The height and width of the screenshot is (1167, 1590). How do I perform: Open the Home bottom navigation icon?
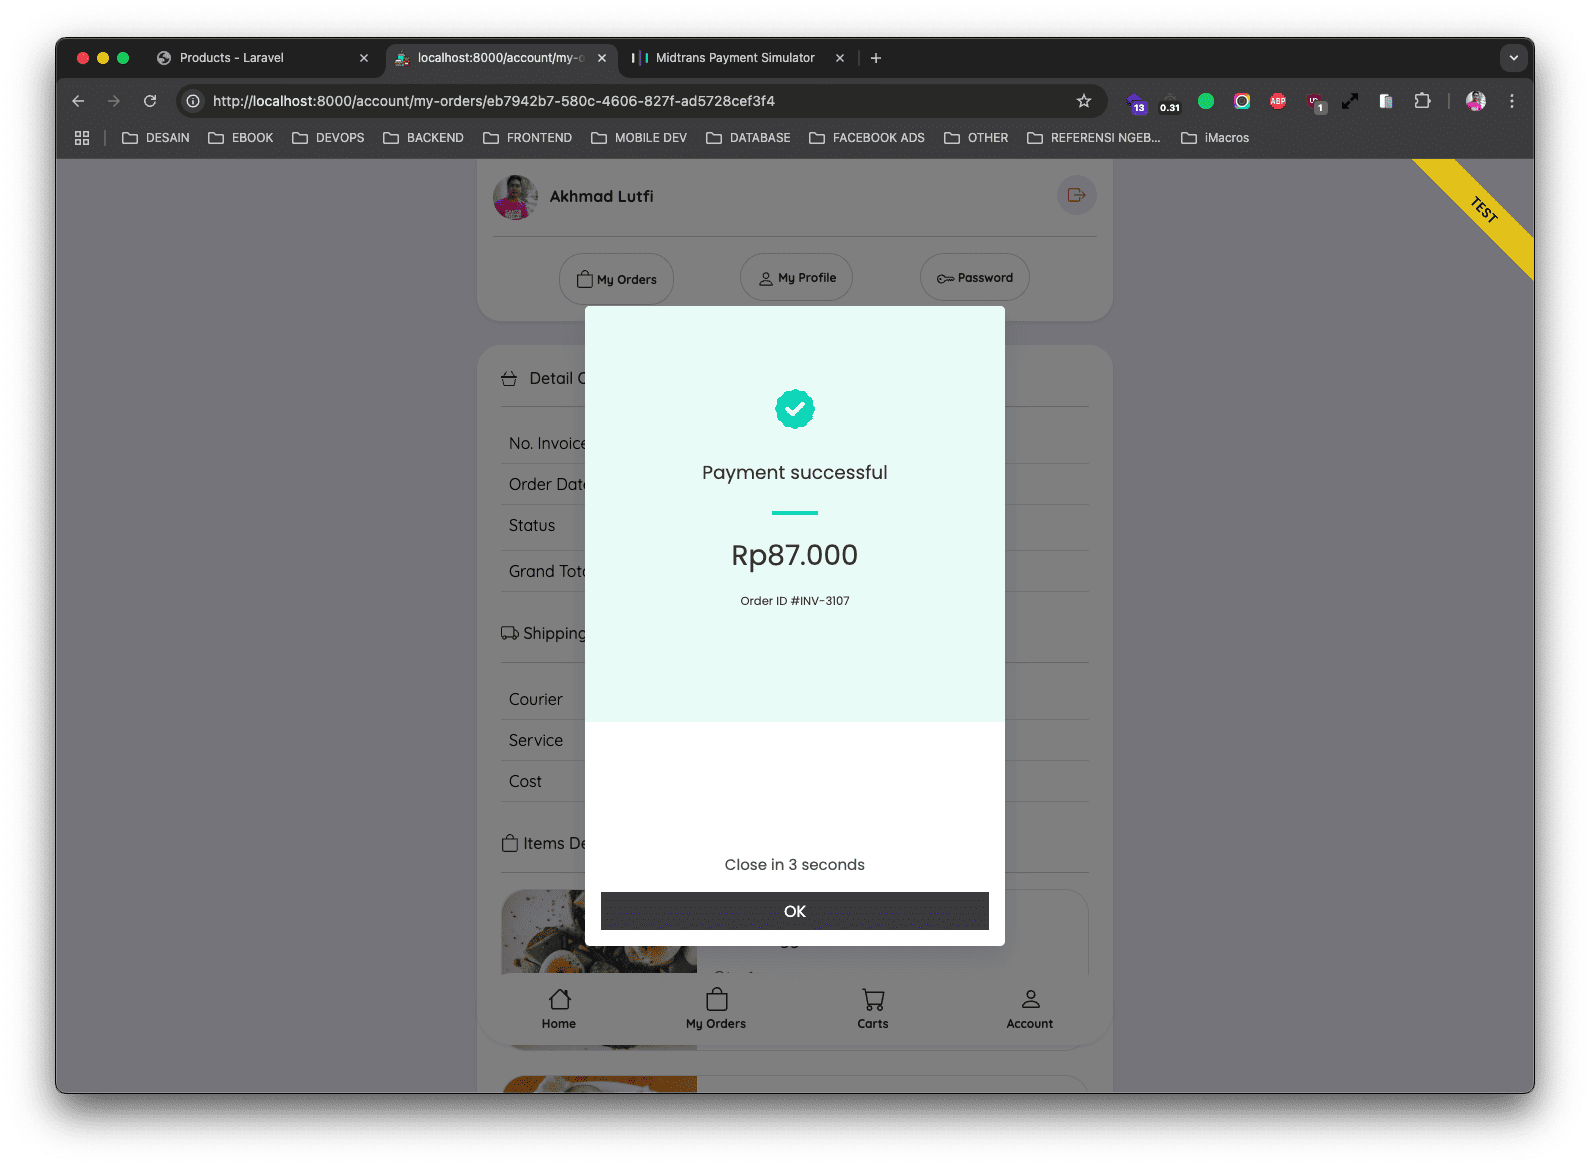(x=559, y=1008)
